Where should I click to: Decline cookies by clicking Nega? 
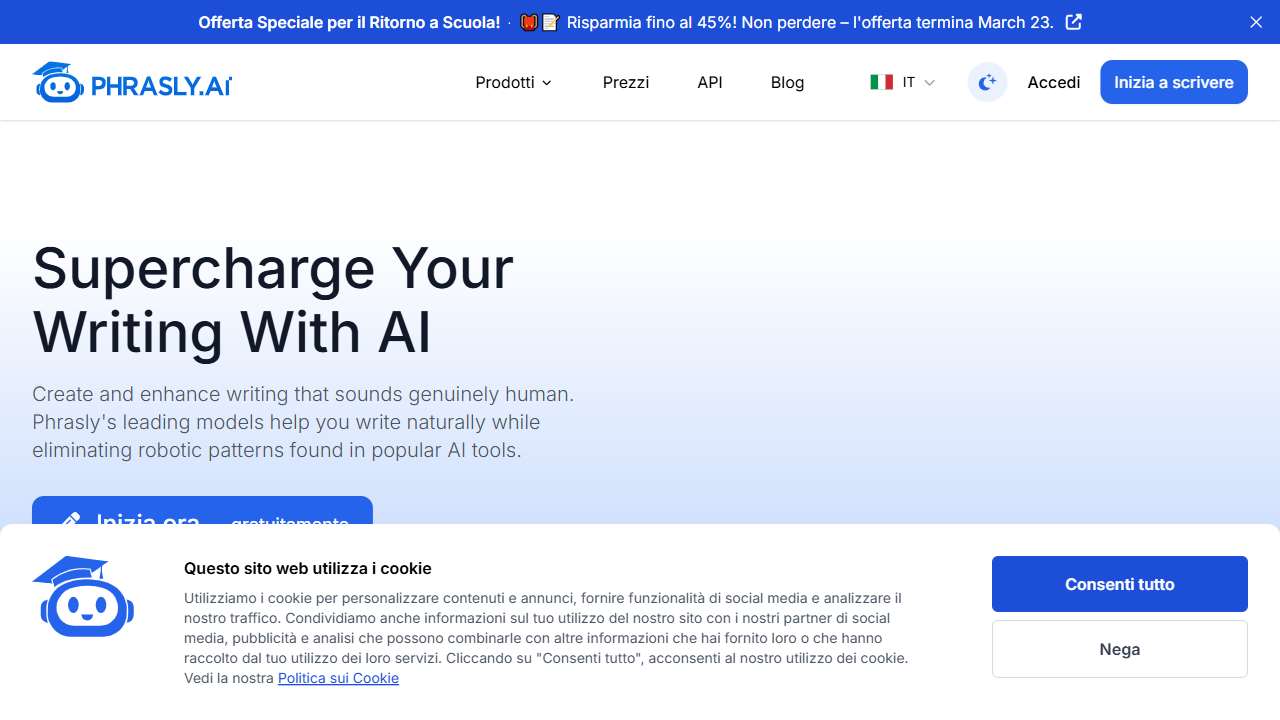click(x=1119, y=649)
